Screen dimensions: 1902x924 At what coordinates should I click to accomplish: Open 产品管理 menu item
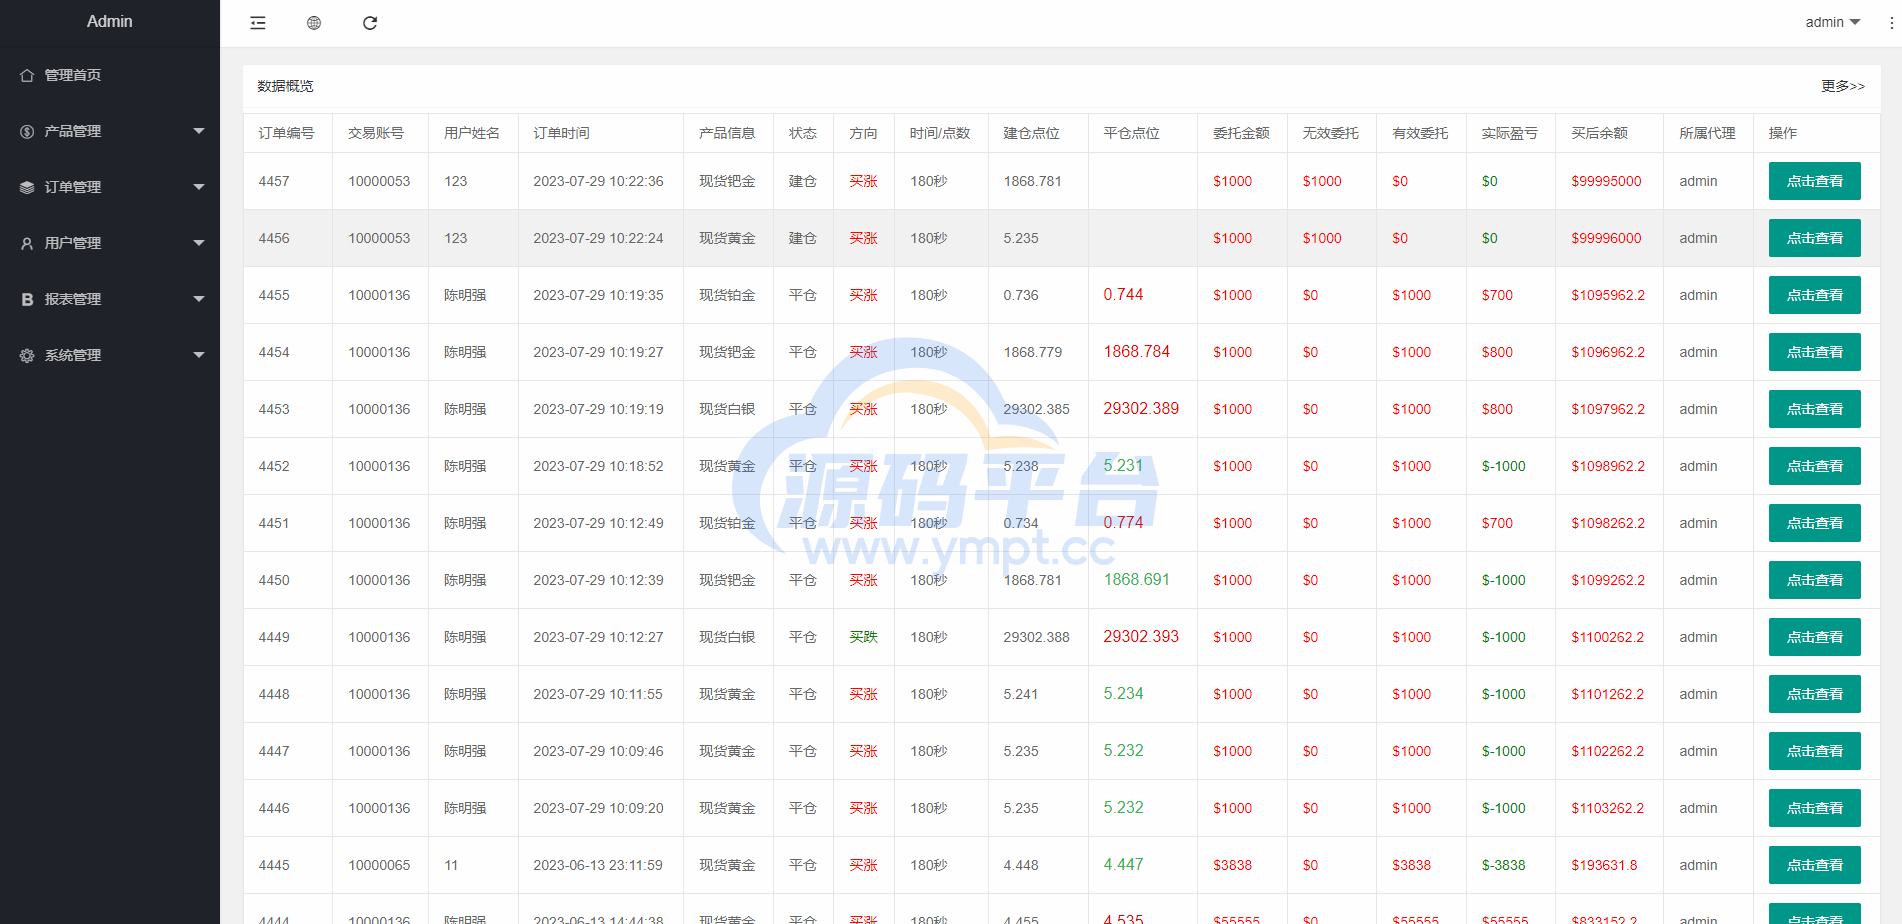pyautogui.click(x=110, y=131)
